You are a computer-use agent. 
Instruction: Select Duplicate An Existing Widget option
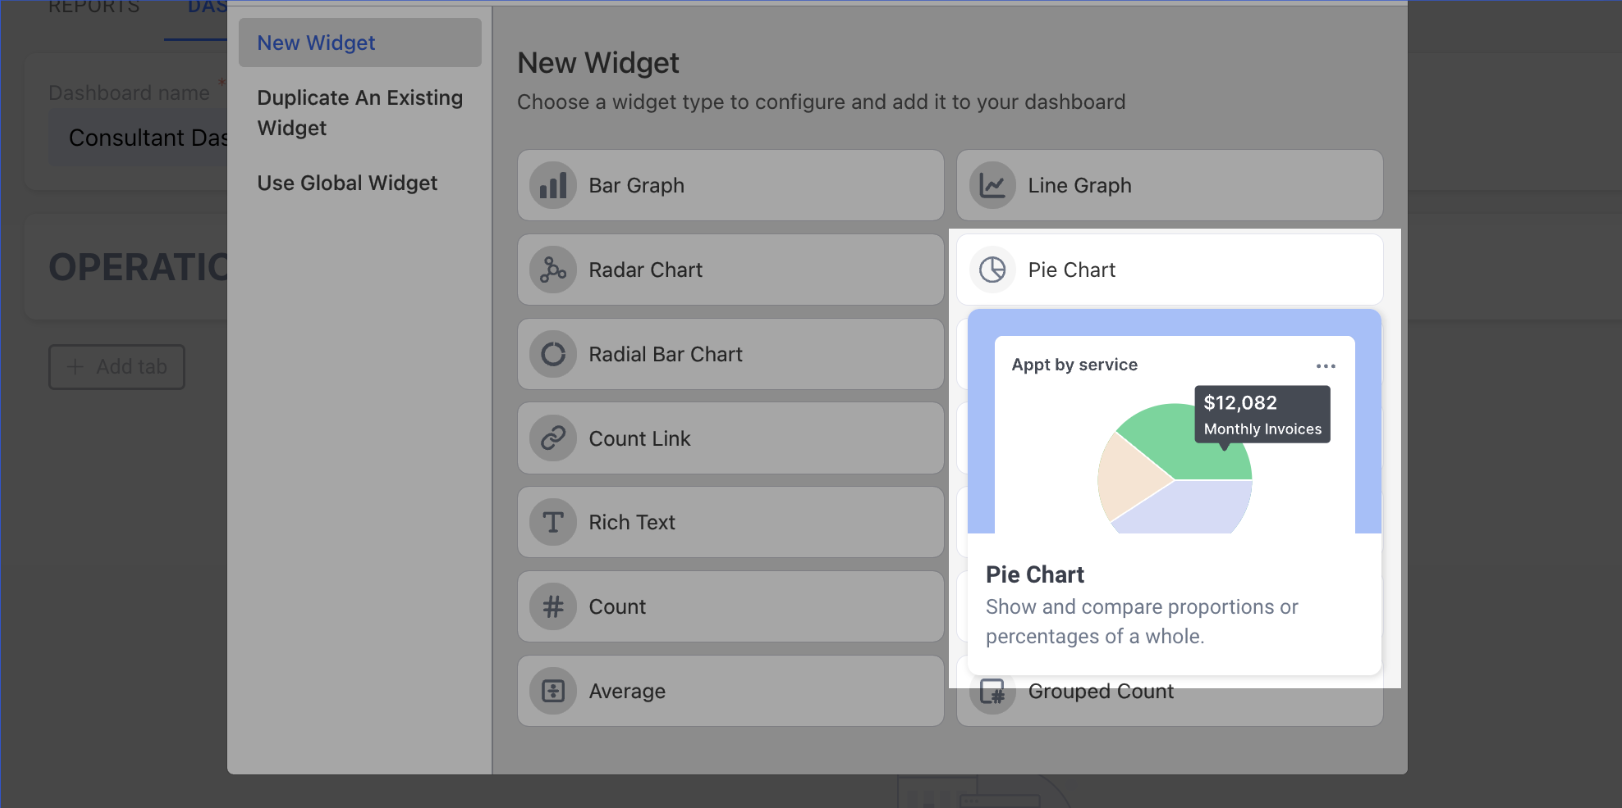point(359,112)
